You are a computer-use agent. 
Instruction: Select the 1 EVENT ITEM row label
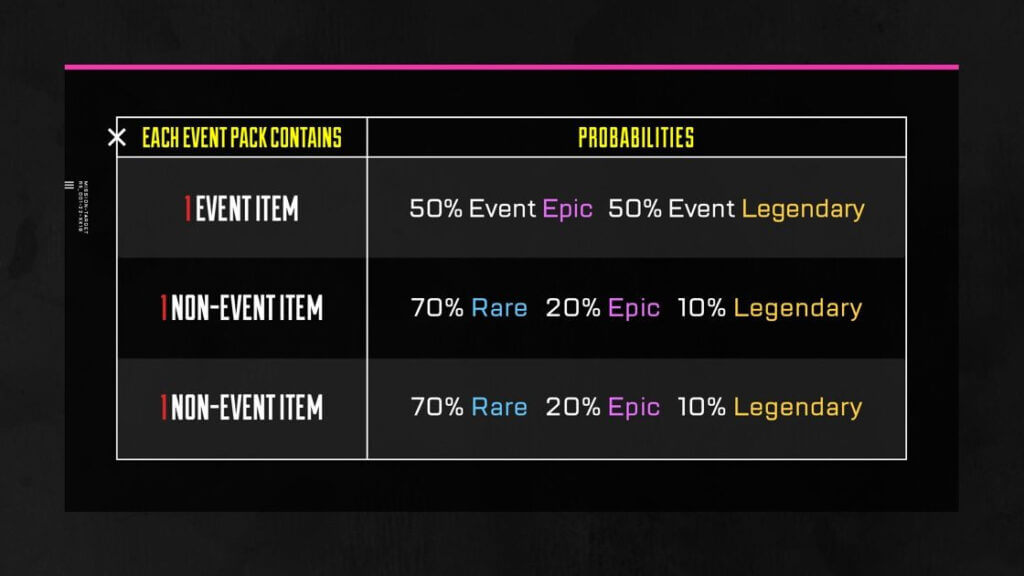[242, 209]
